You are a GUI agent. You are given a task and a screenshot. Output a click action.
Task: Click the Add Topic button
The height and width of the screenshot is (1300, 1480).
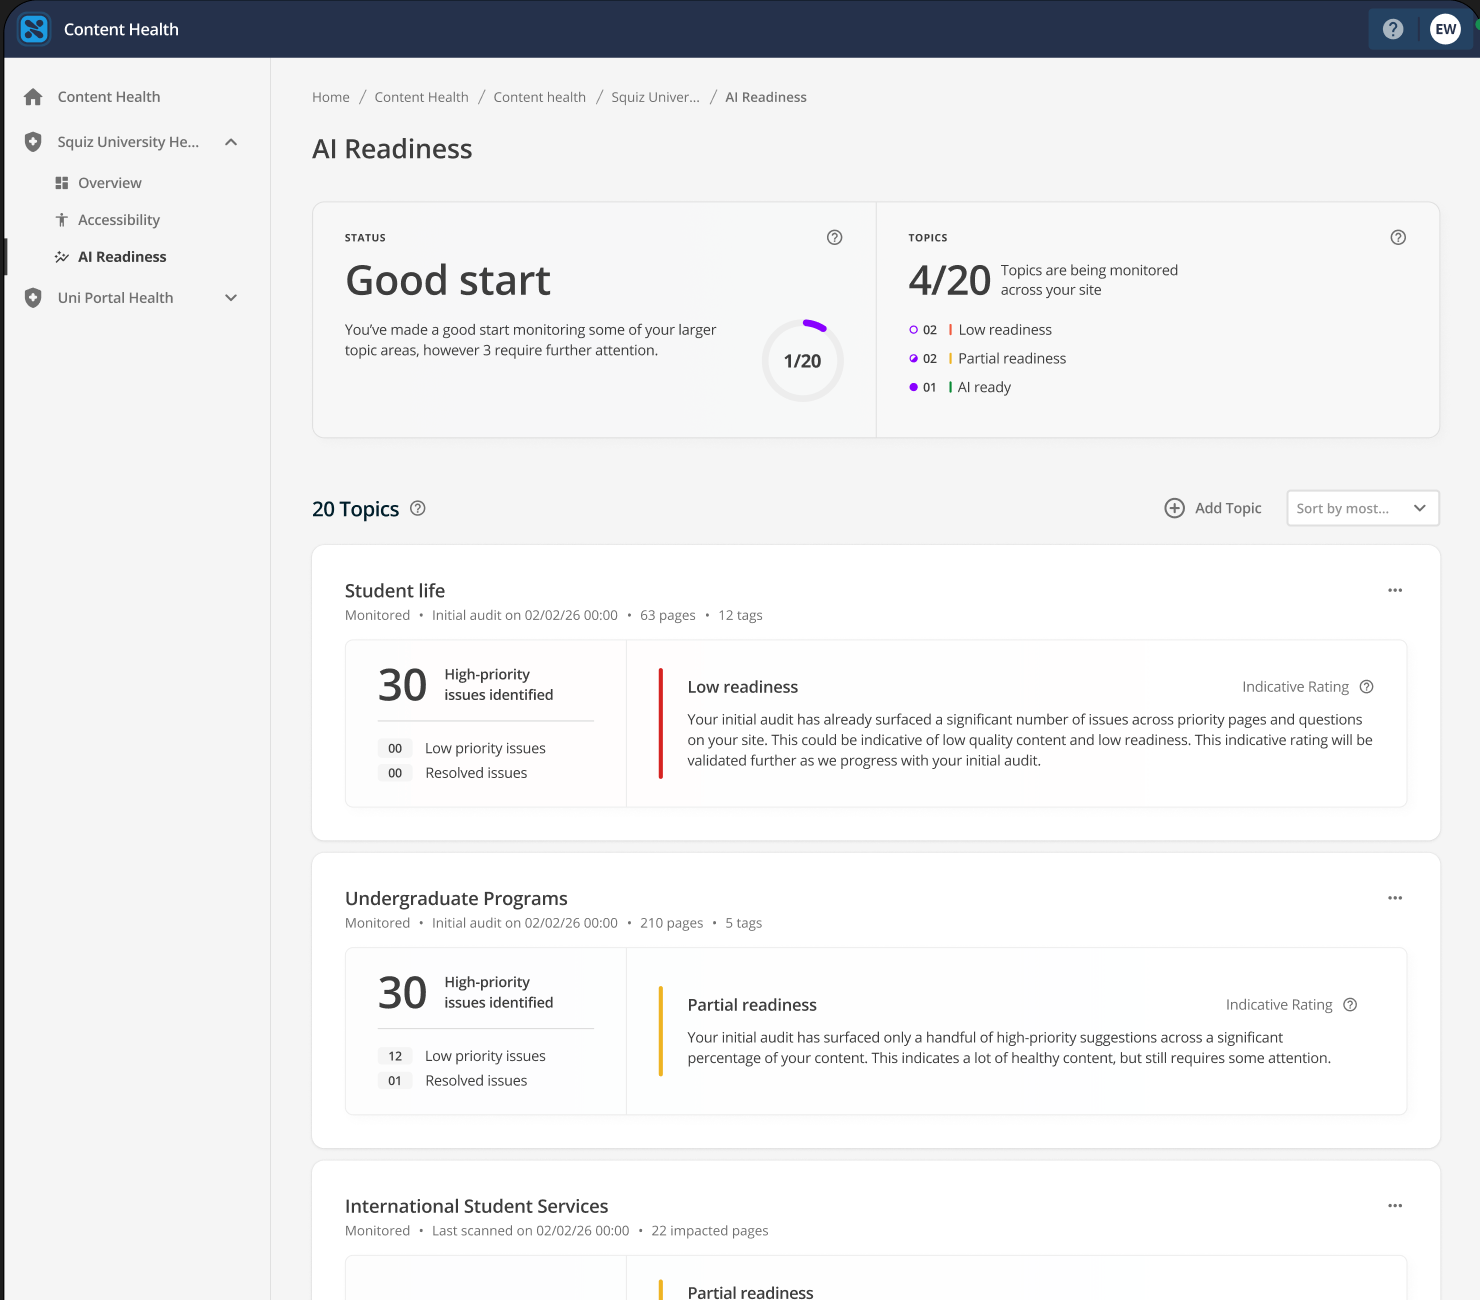pyautogui.click(x=1212, y=508)
